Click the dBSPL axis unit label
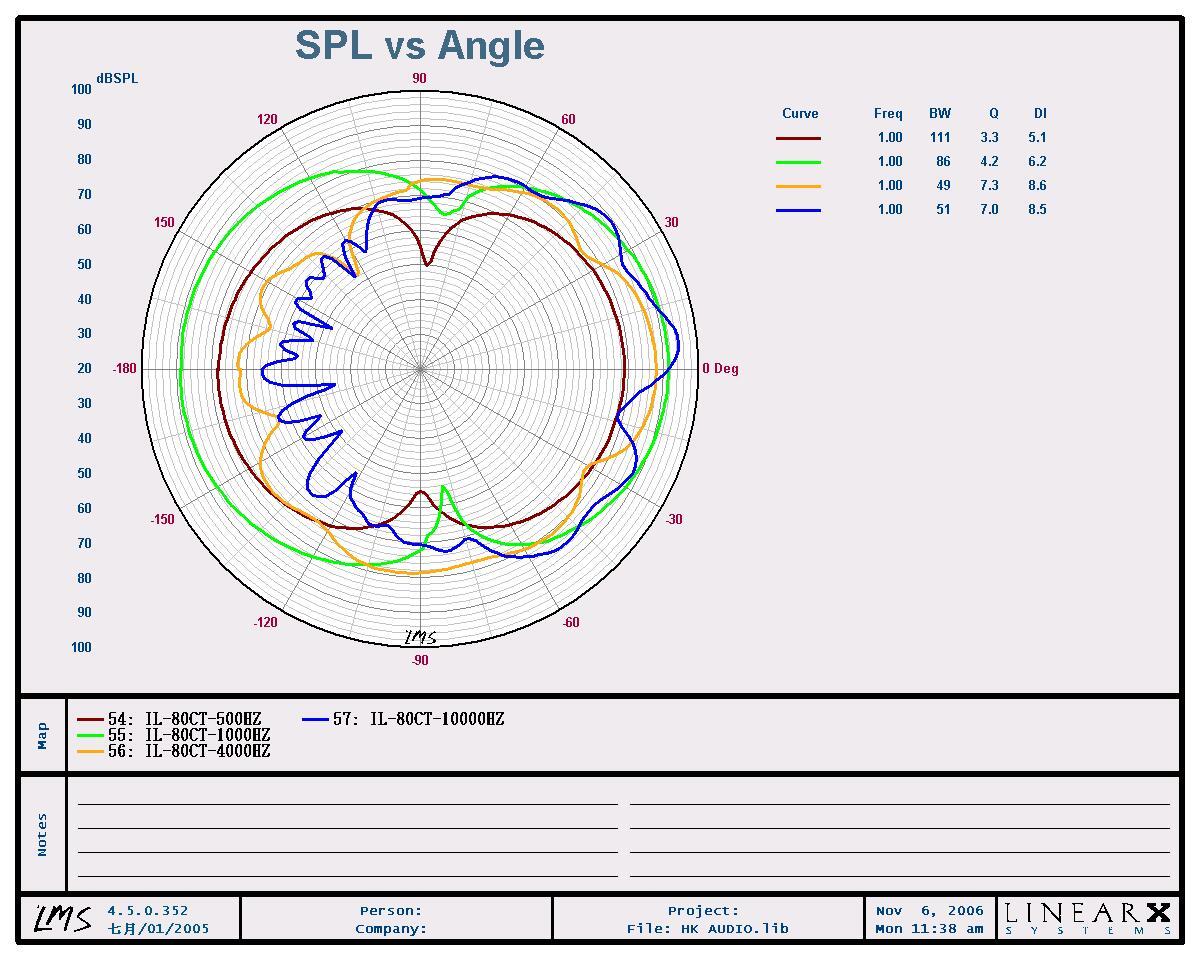Image resolution: width=1200 pixels, height=960 pixels. click(117, 78)
